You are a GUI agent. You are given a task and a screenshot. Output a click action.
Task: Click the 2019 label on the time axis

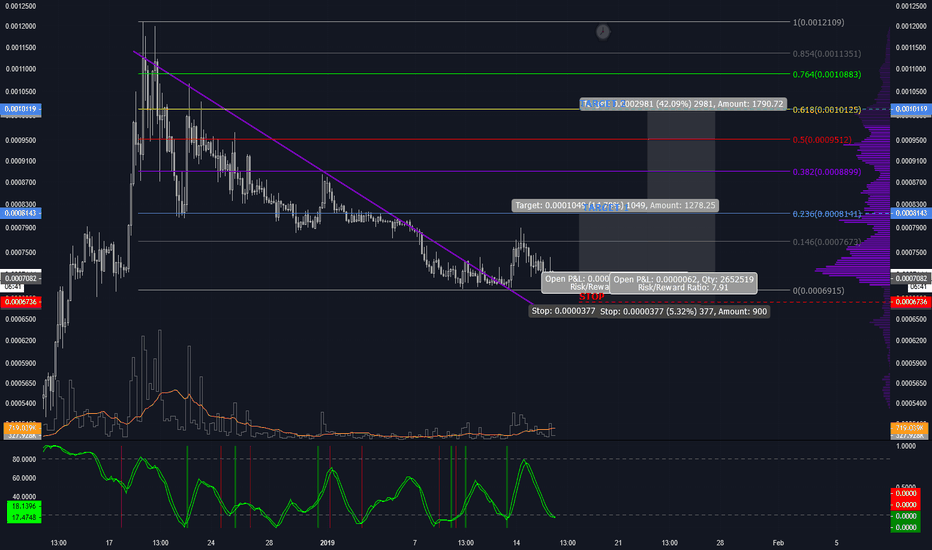328,542
